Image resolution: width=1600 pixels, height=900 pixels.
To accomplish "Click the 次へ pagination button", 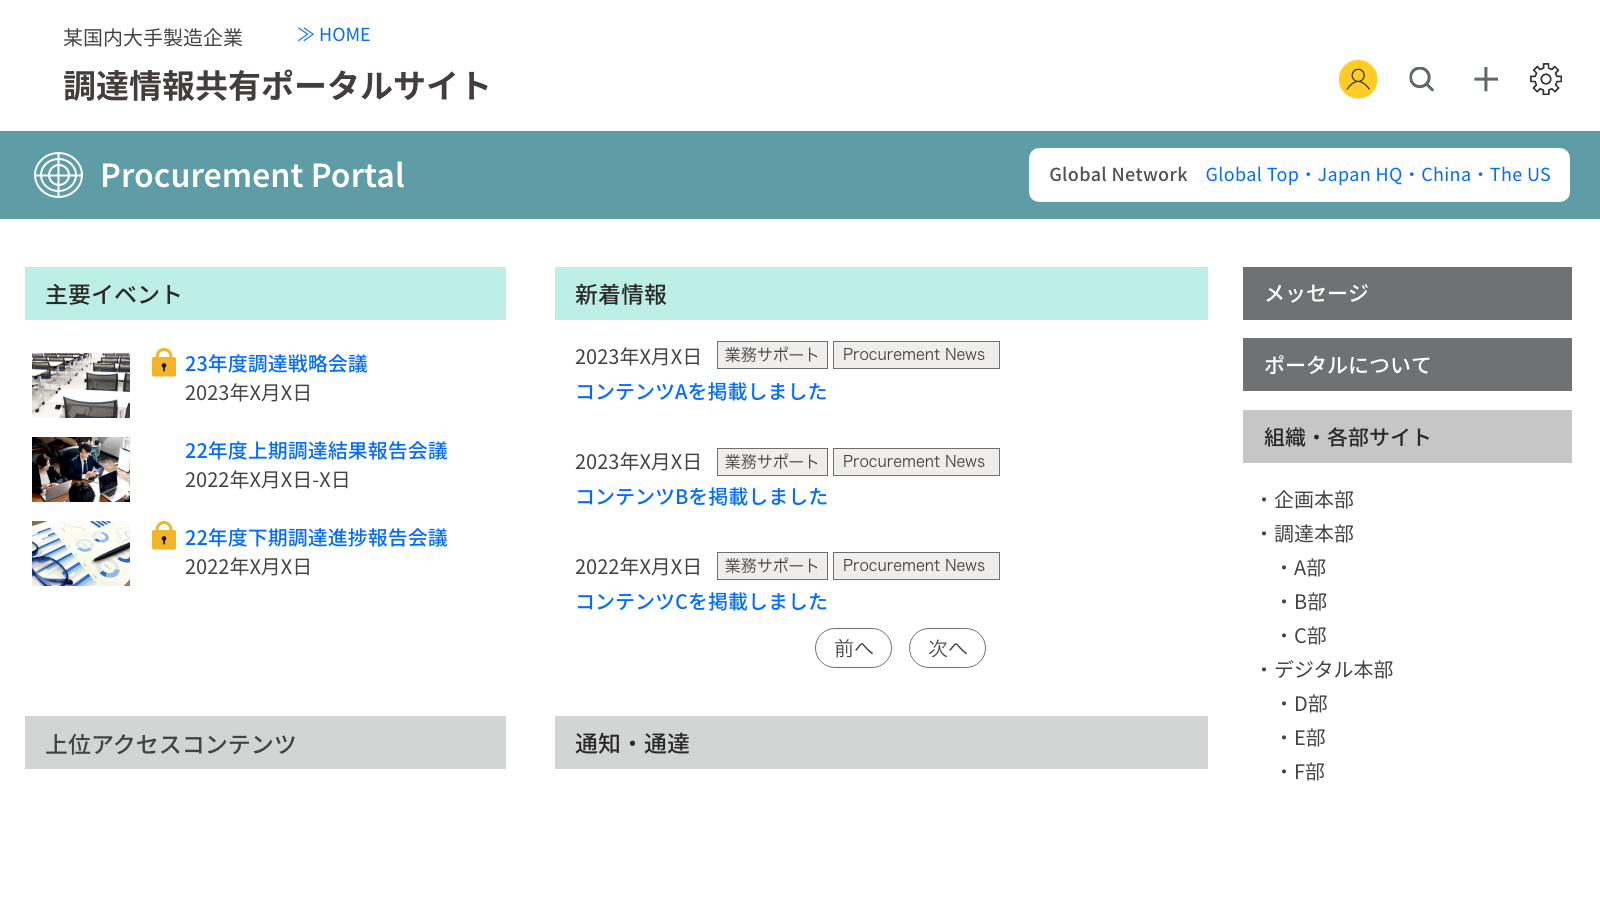I will click(x=947, y=648).
